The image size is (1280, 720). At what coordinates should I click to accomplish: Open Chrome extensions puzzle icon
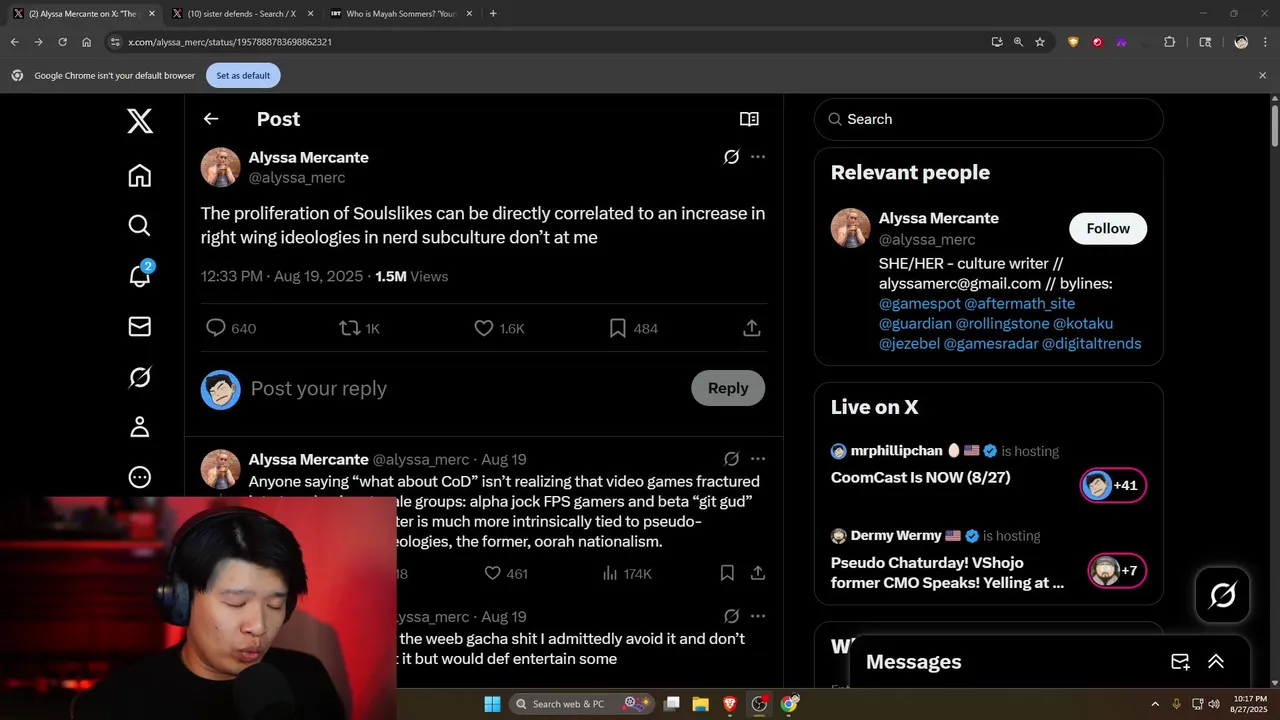click(1169, 42)
